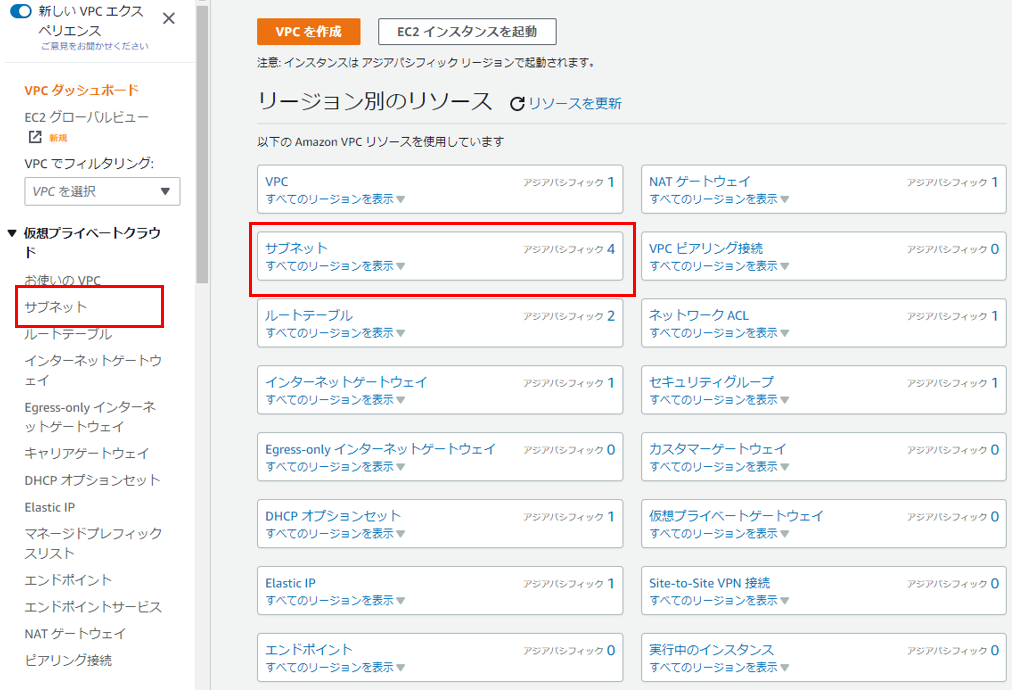
Task: Expand all regions under Egress-only card
Action: coord(335,467)
